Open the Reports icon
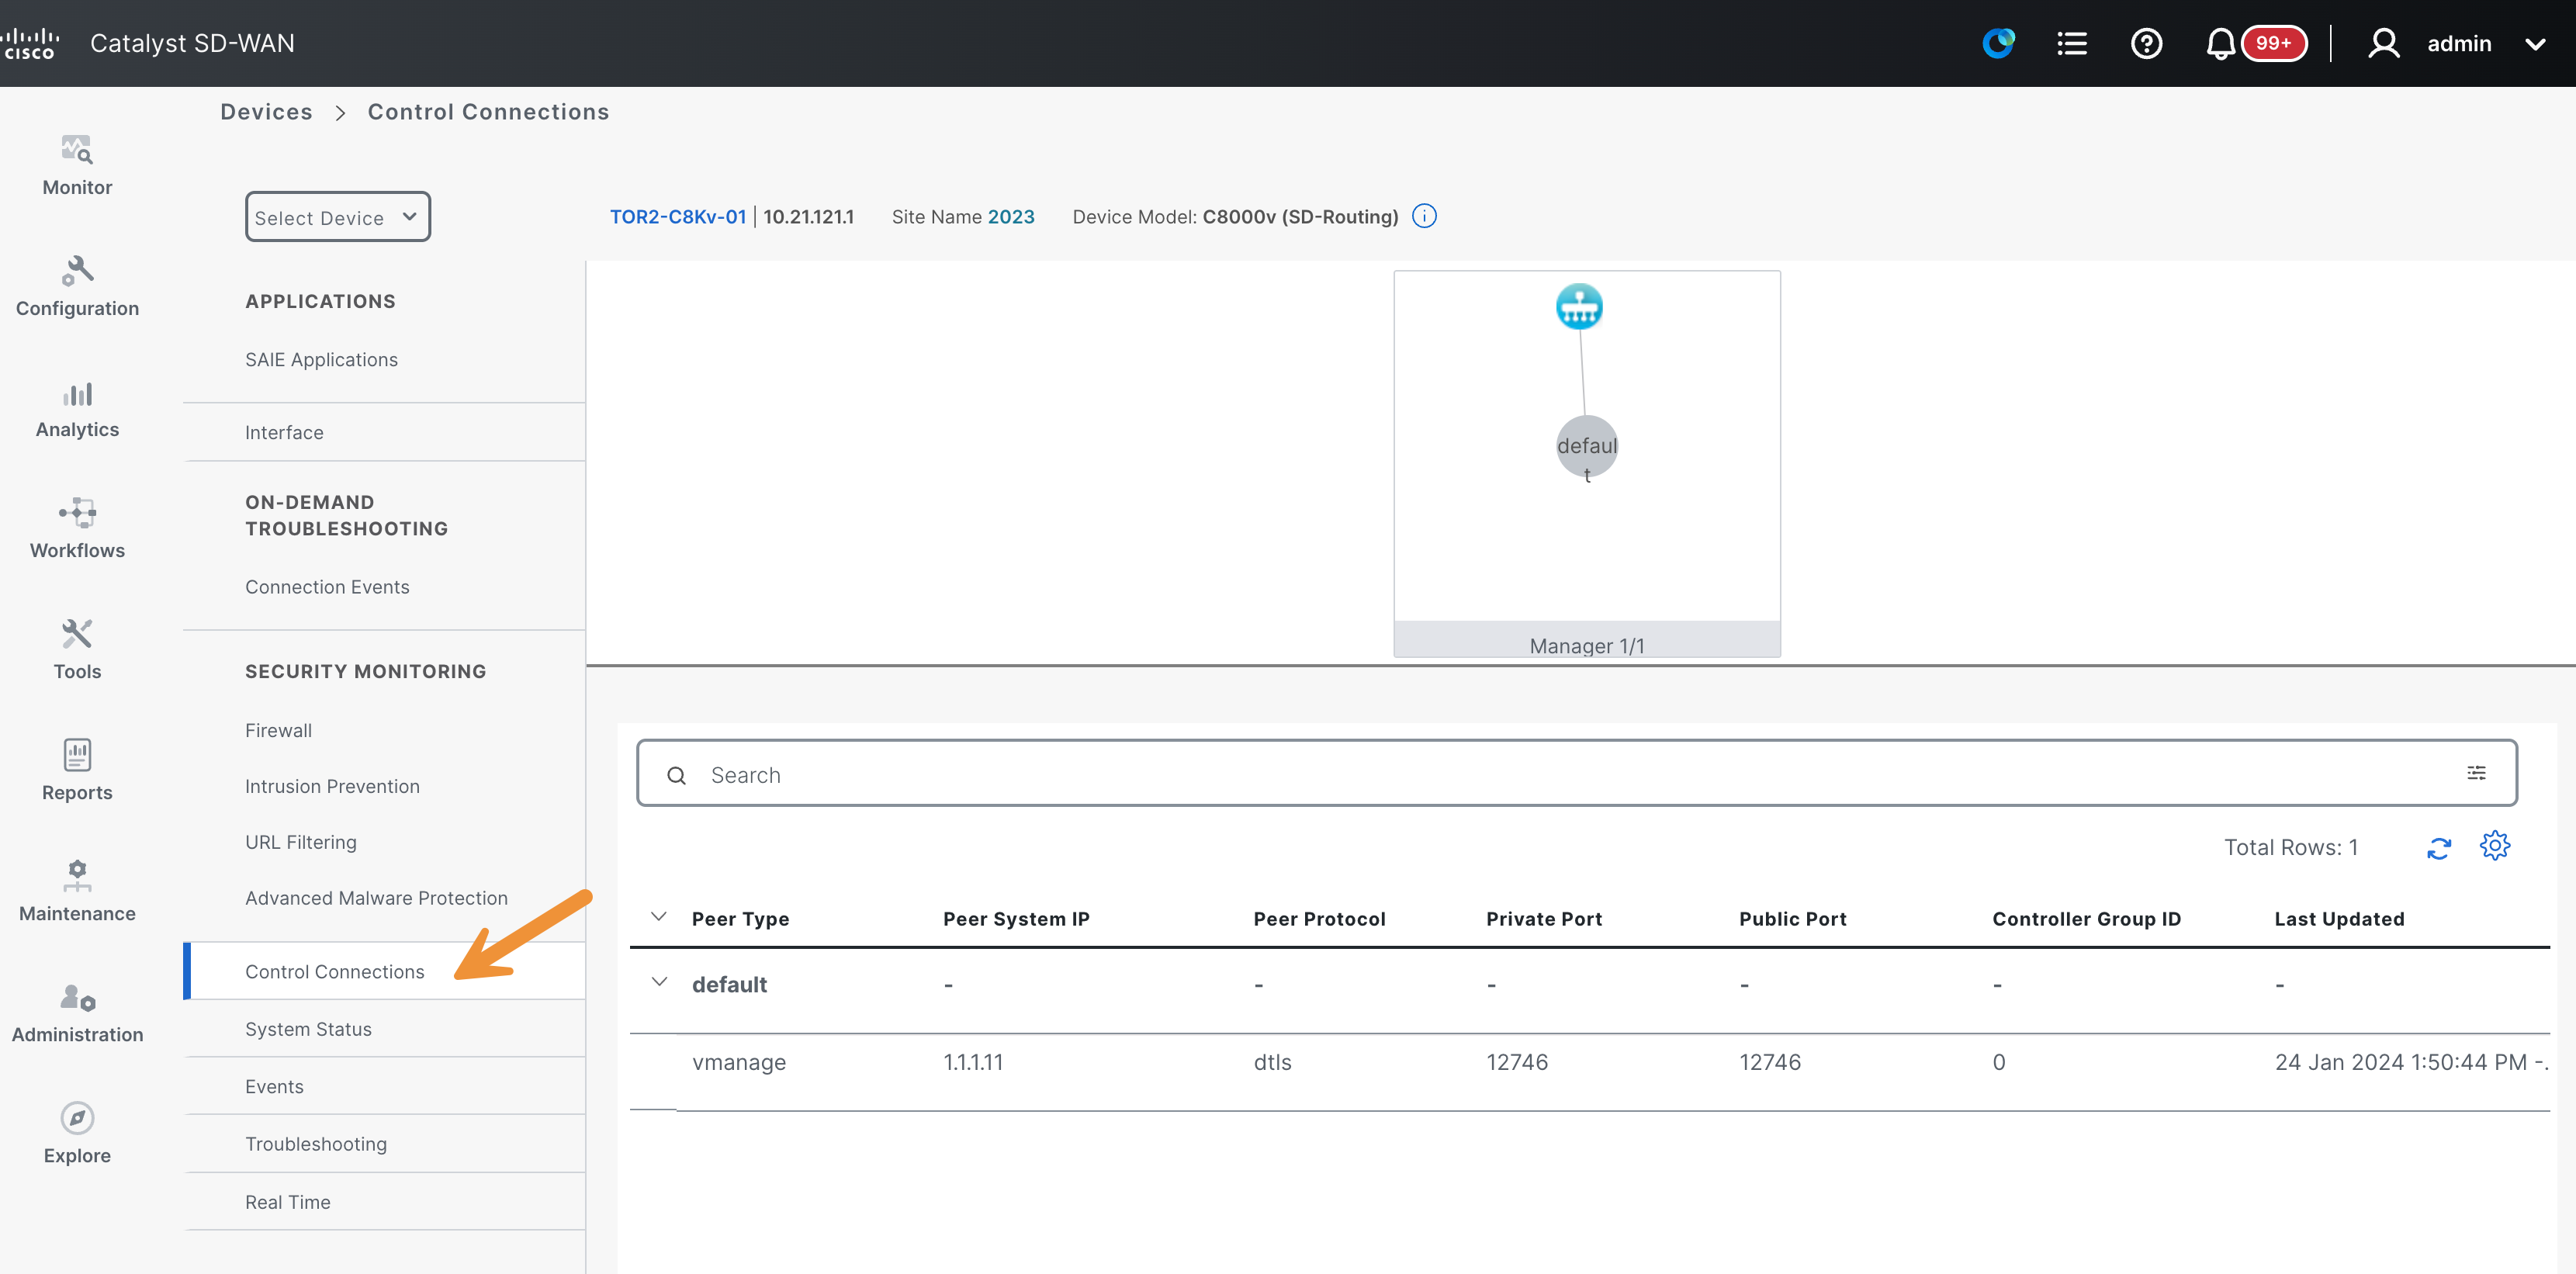The width and height of the screenshot is (2576, 1274). click(77, 755)
